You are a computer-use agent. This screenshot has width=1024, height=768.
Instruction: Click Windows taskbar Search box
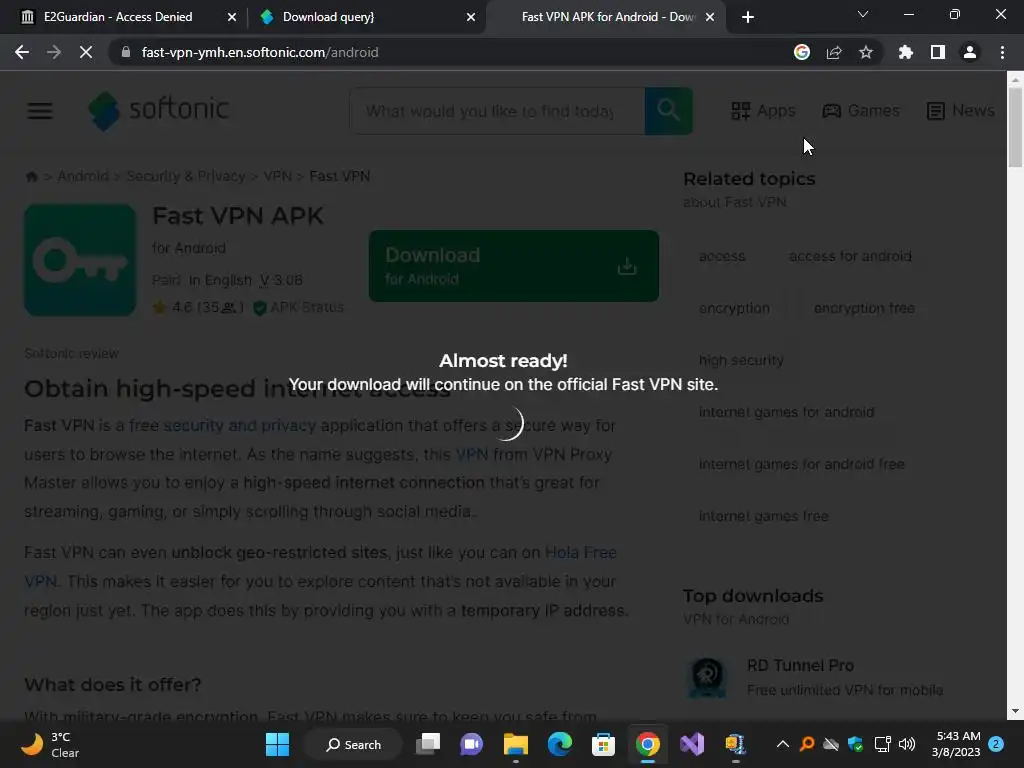coord(353,744)
